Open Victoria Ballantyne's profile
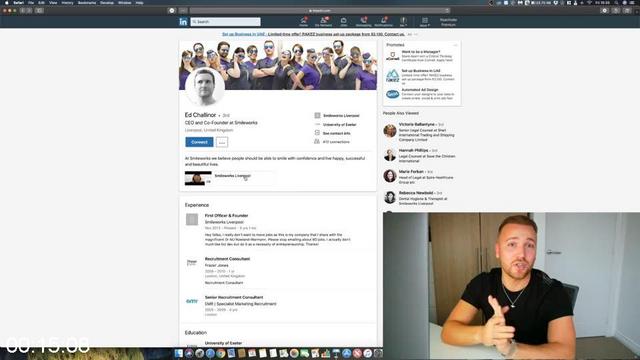The height and width of the screenshot is (360, 640). pos(417,124)
